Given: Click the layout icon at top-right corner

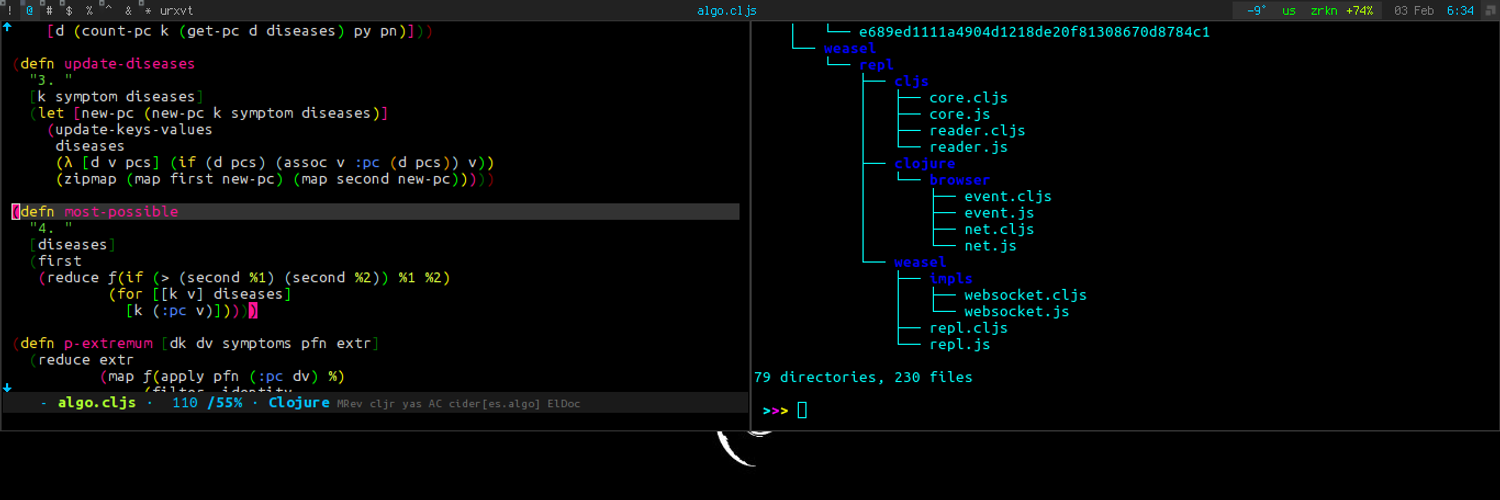Looking at the screenshot, I should click(x=1488, y=10).
